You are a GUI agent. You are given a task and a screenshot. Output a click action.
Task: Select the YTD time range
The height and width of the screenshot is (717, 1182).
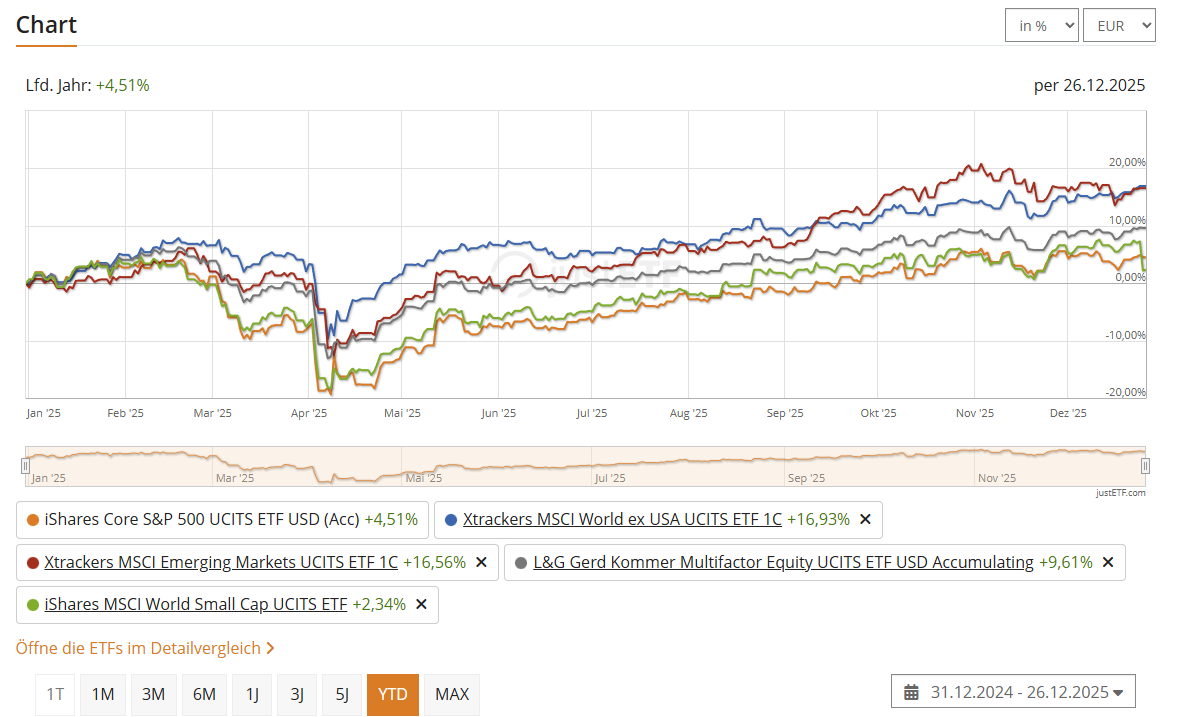pyautogui.click(x=393, y=694)
